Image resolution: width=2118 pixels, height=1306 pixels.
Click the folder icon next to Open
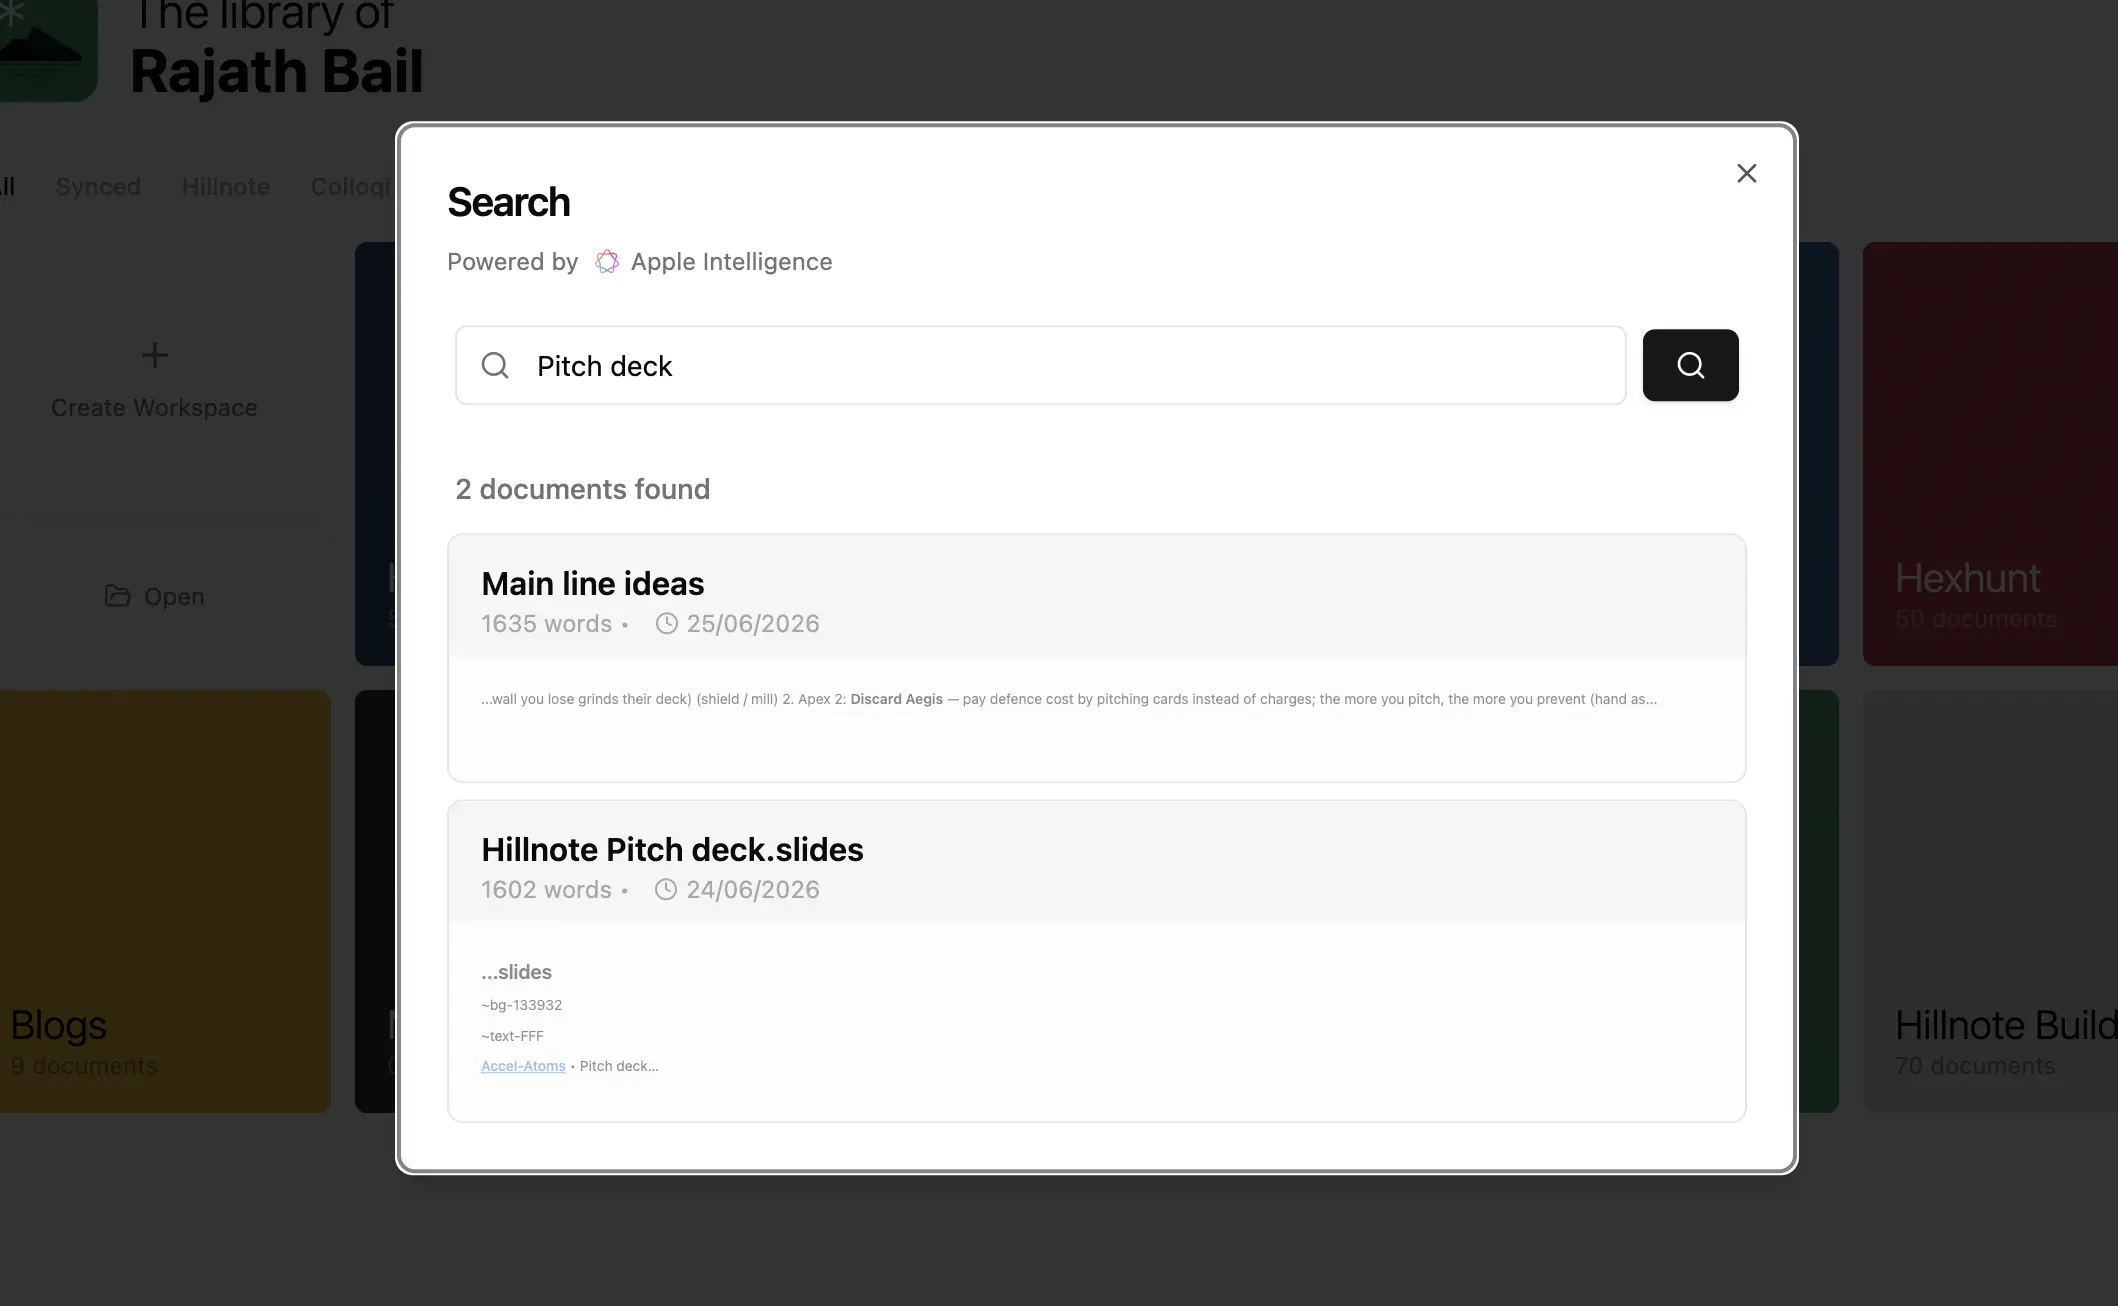[x=118, y=596]
